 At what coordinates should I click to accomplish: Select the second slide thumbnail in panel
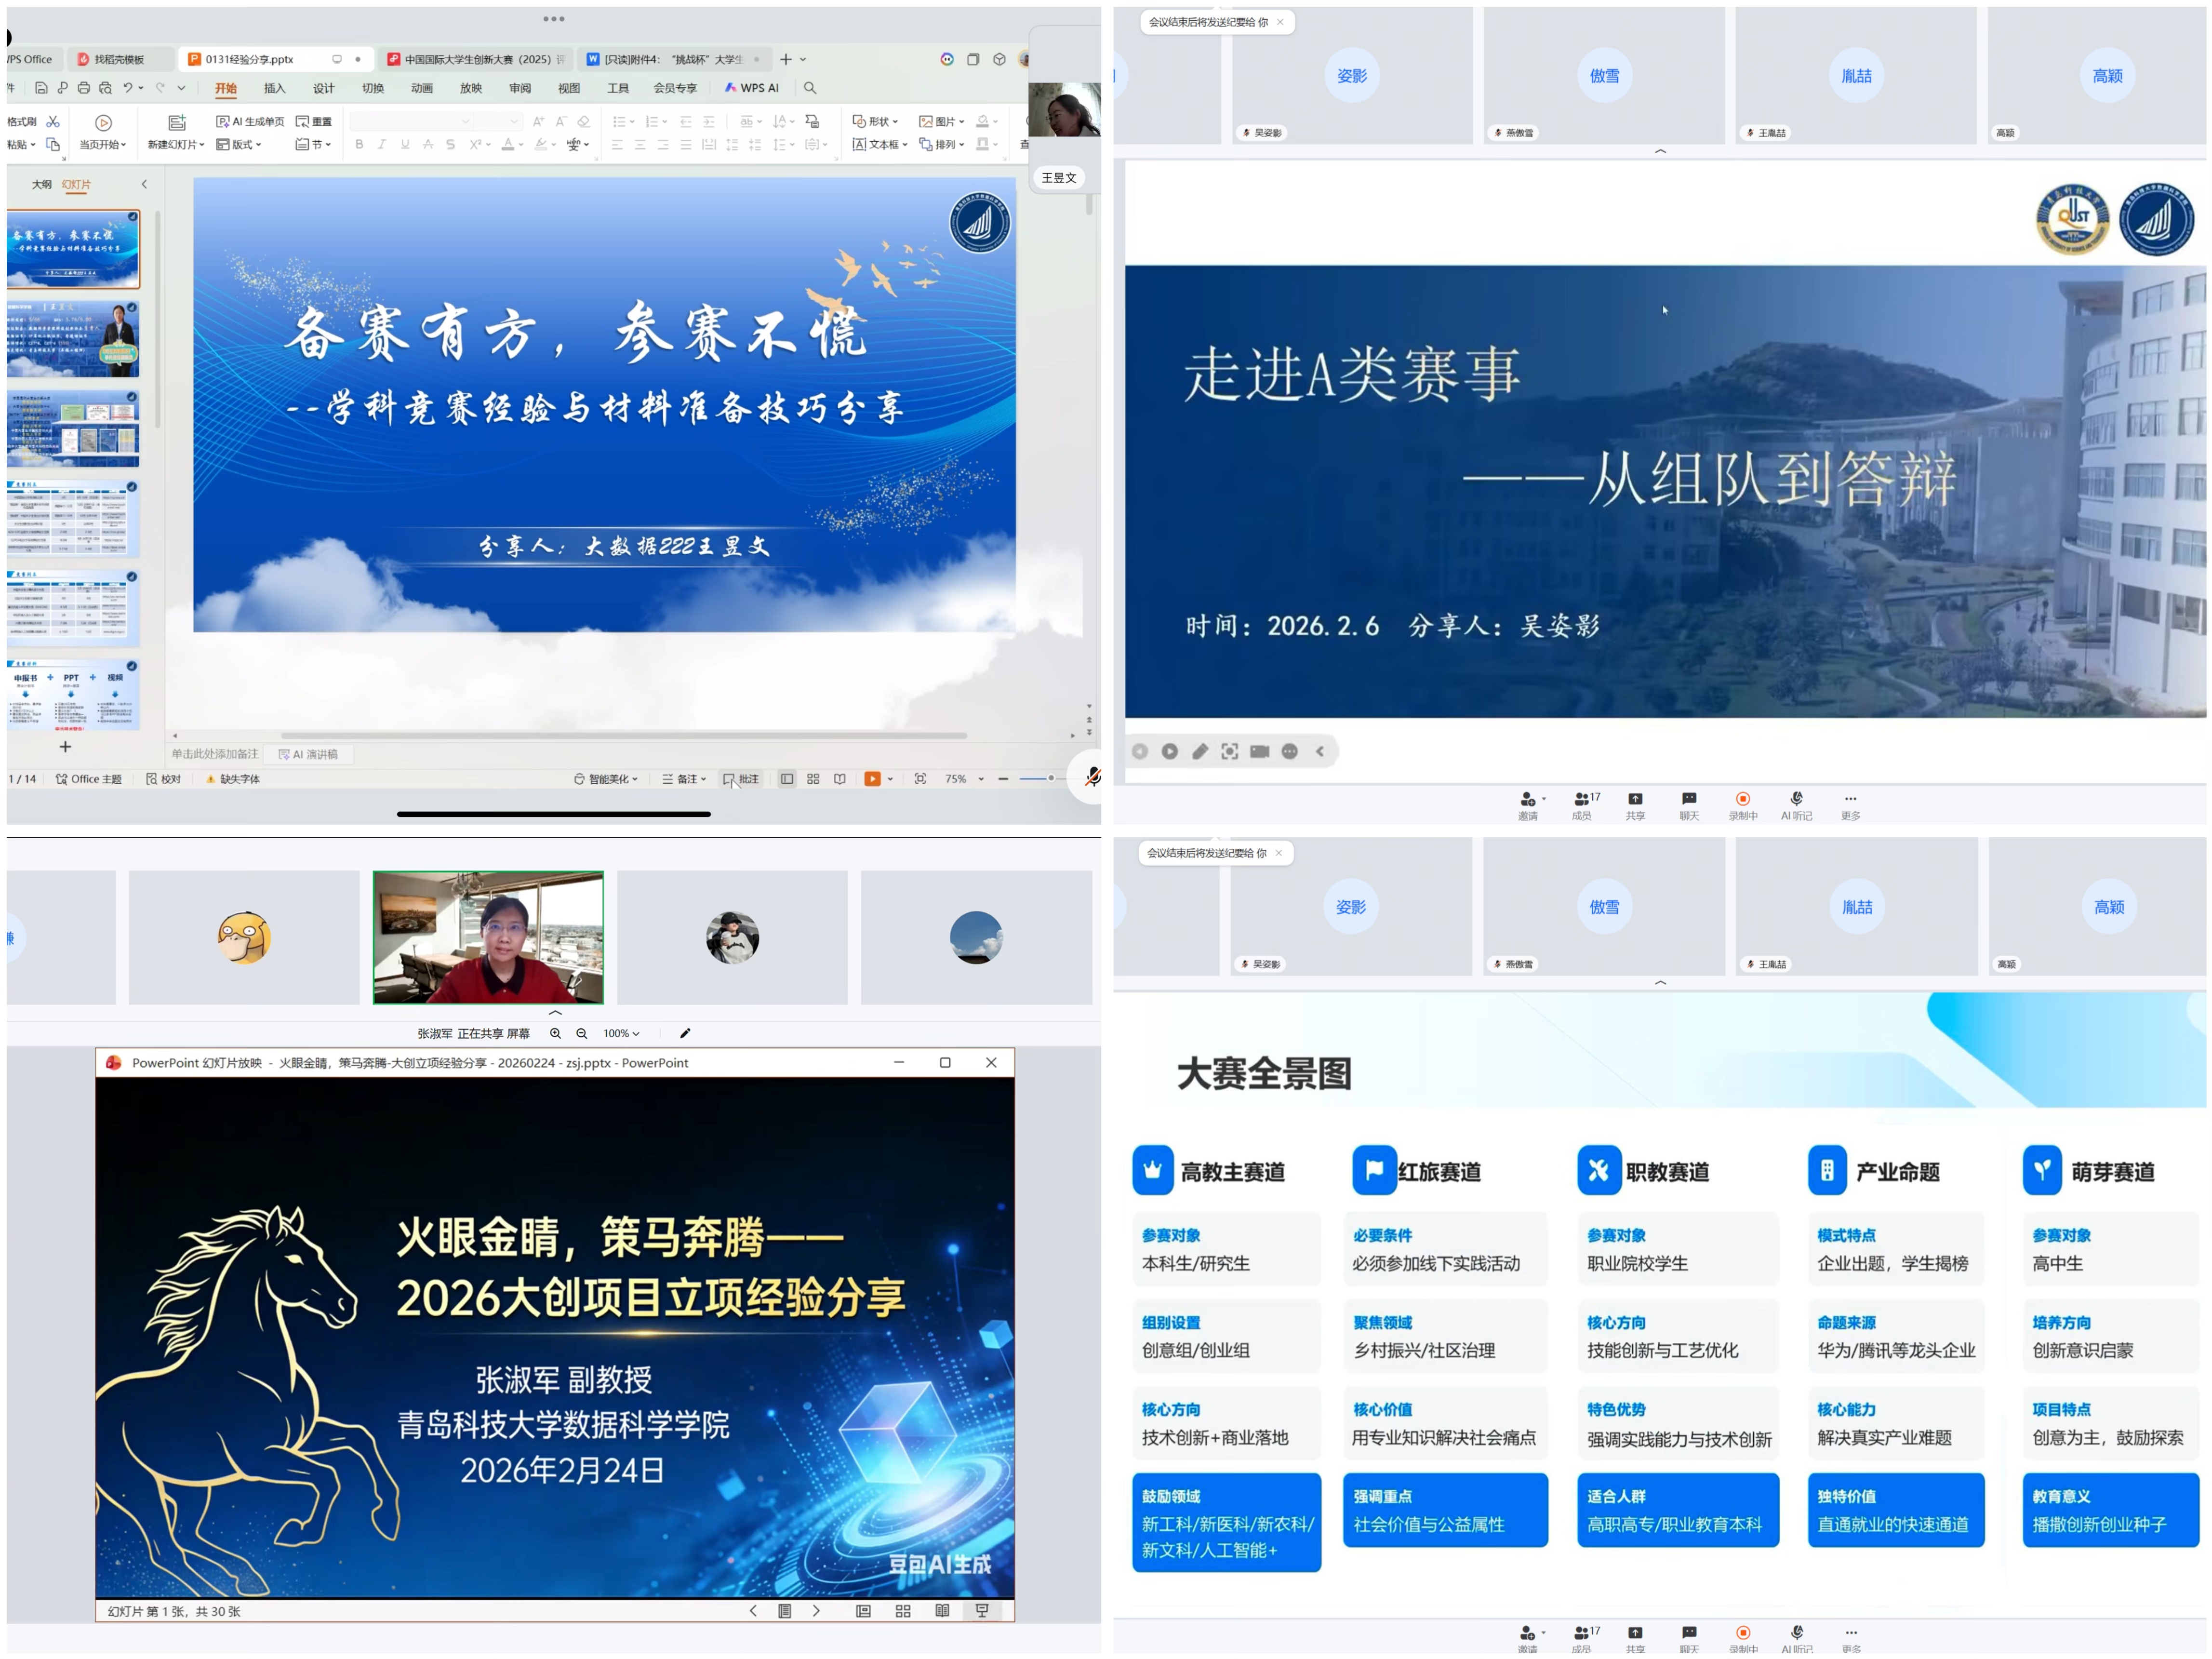coord(73,339)
